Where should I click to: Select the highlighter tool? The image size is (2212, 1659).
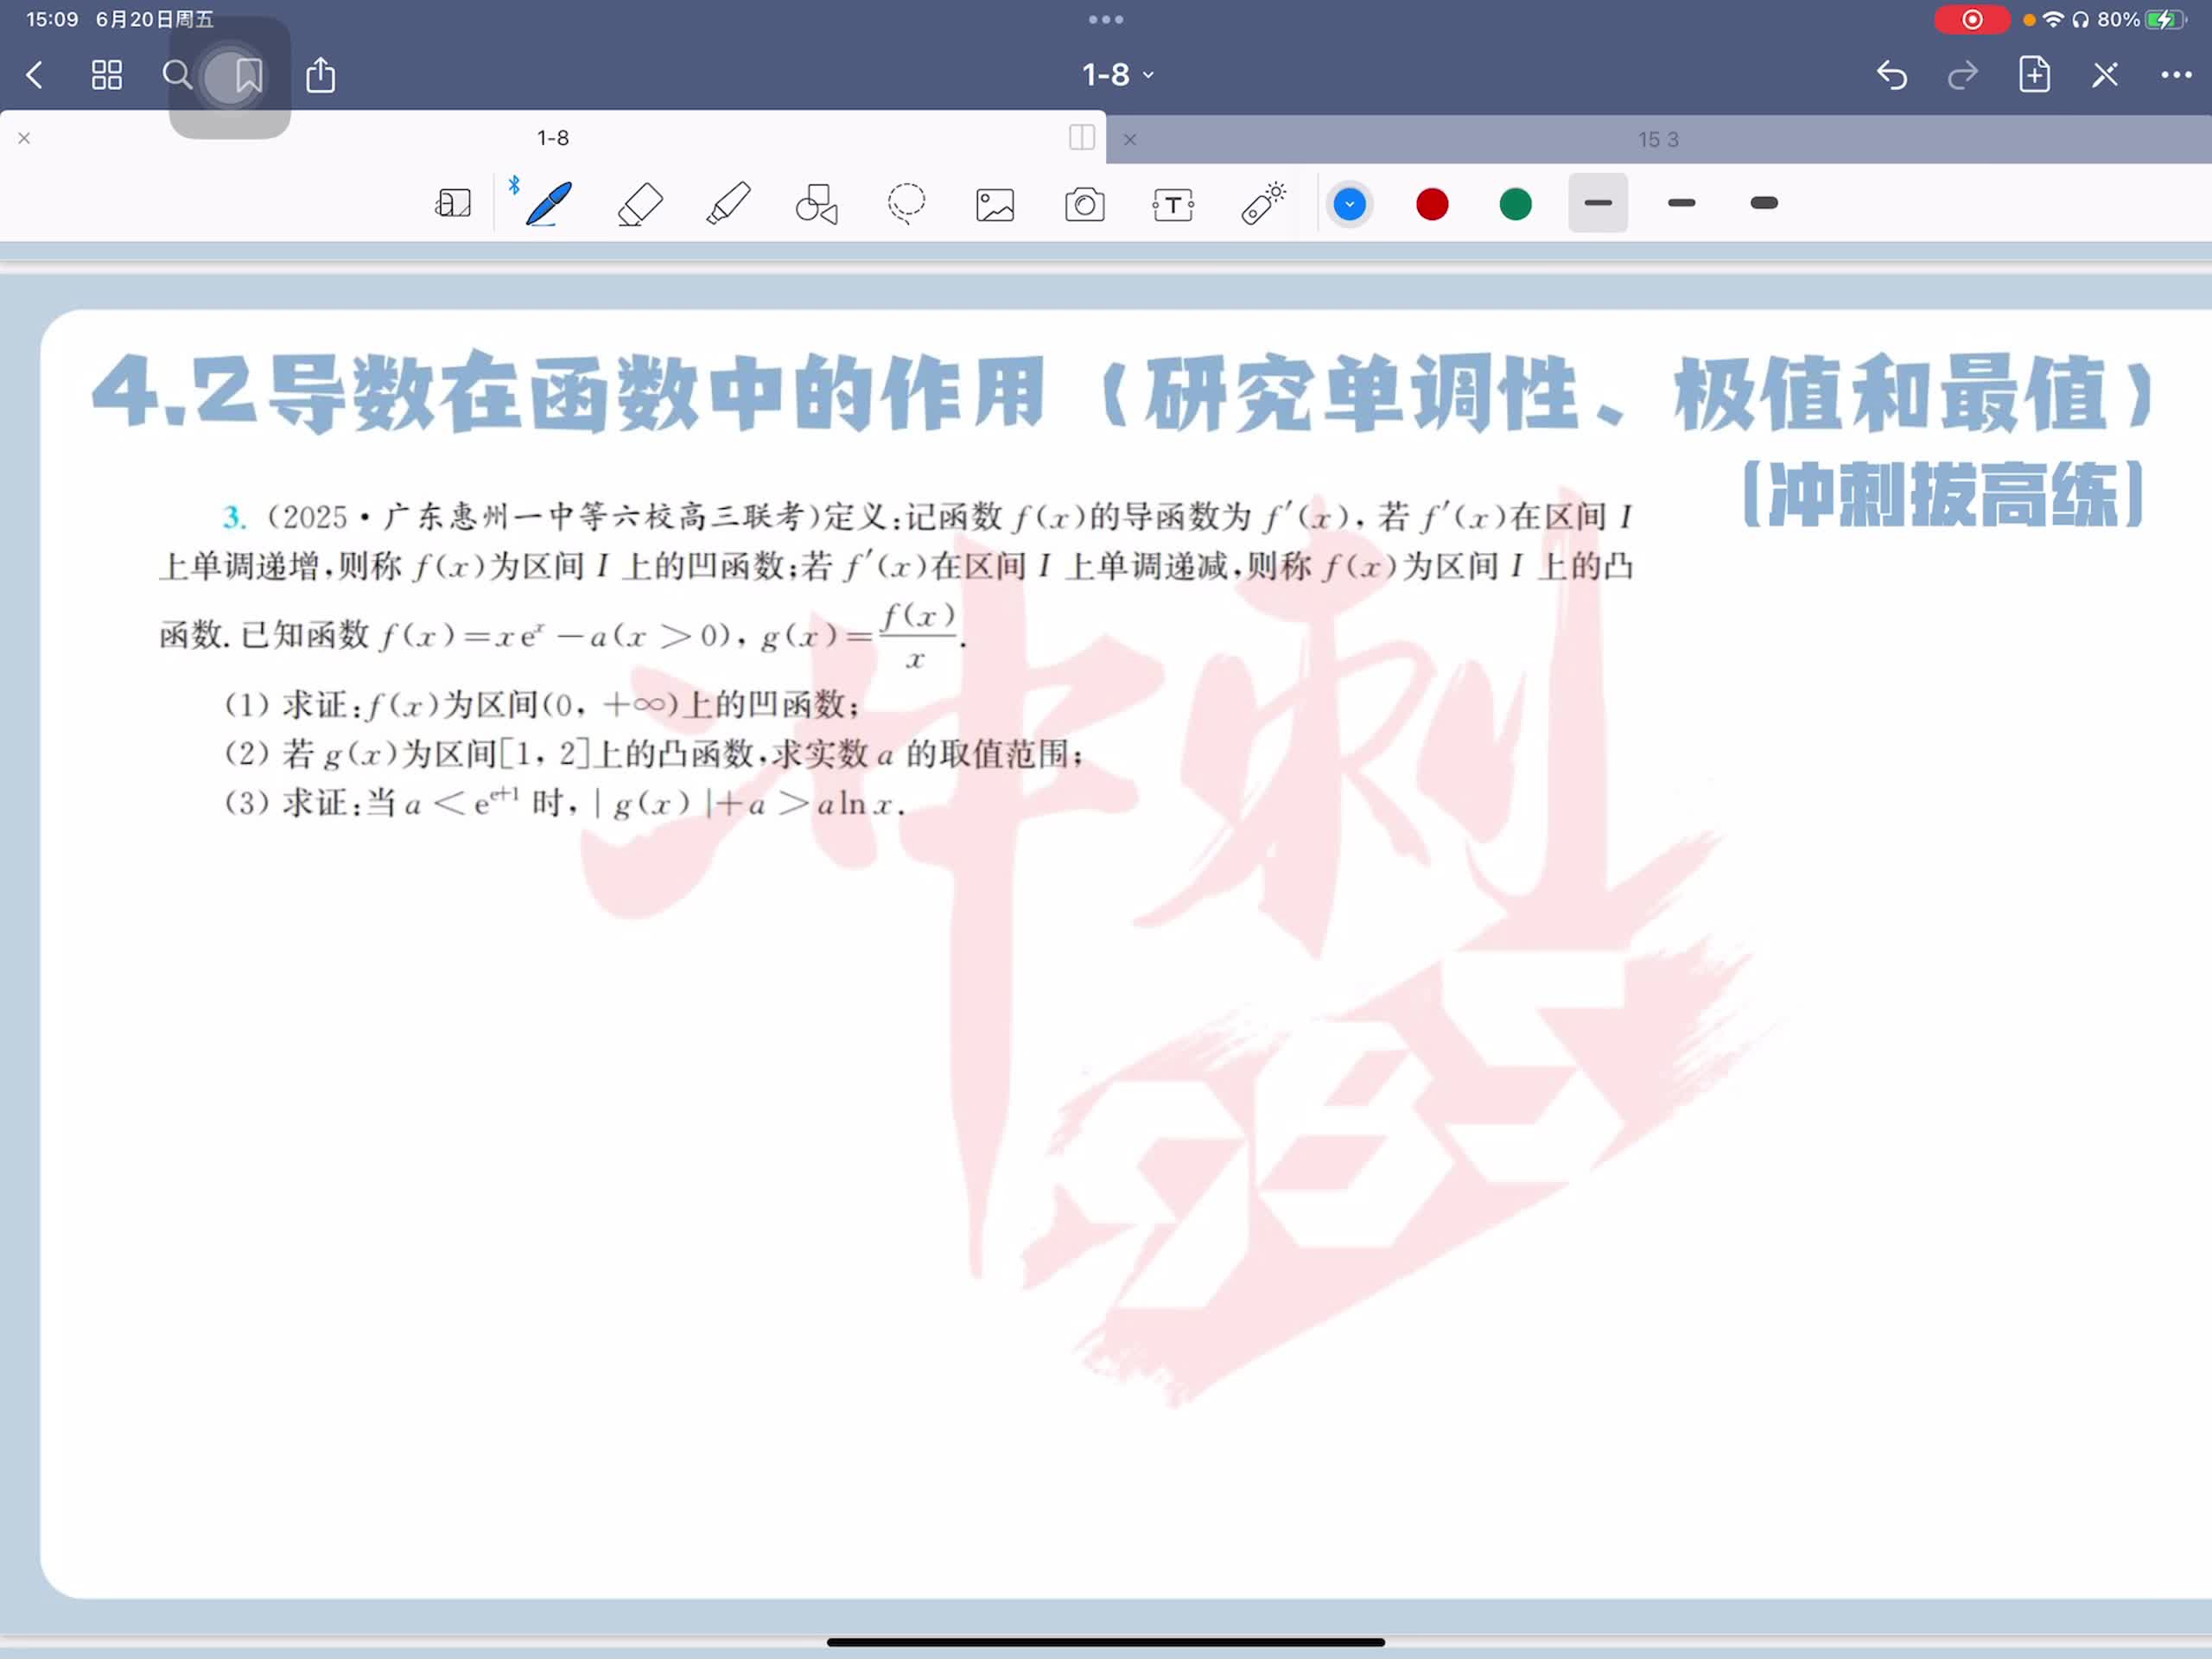pyautogui.click(x=728, y=204)
